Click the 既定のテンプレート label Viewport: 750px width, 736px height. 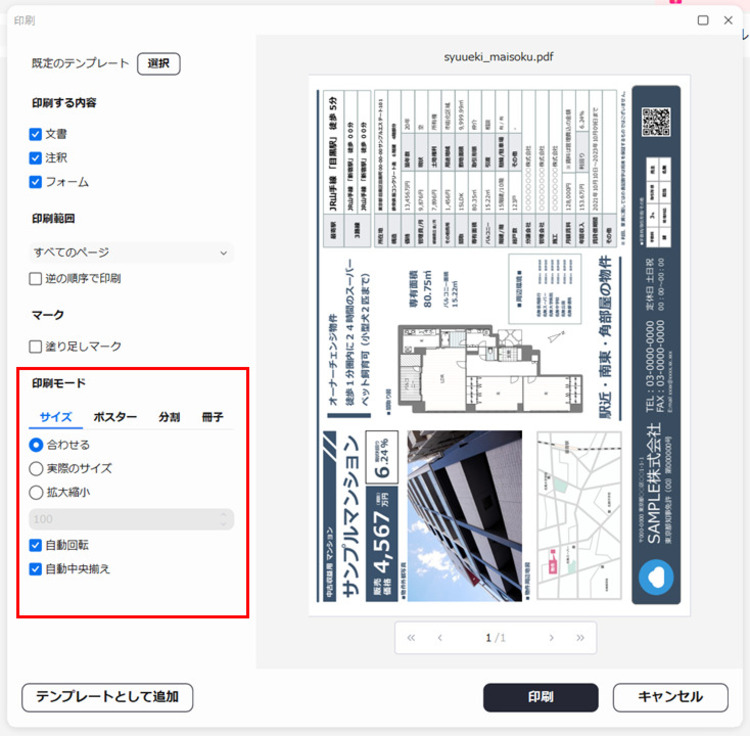pyautogui.click(x=80, y=64)
